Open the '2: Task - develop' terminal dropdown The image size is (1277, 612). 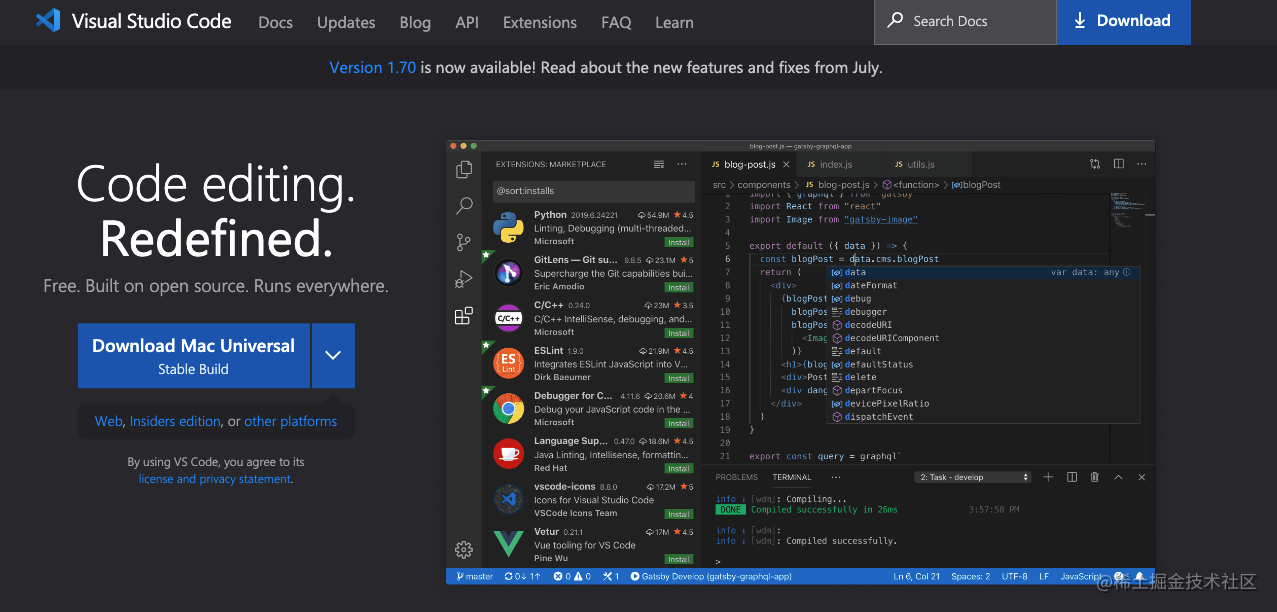click(973, 477)
